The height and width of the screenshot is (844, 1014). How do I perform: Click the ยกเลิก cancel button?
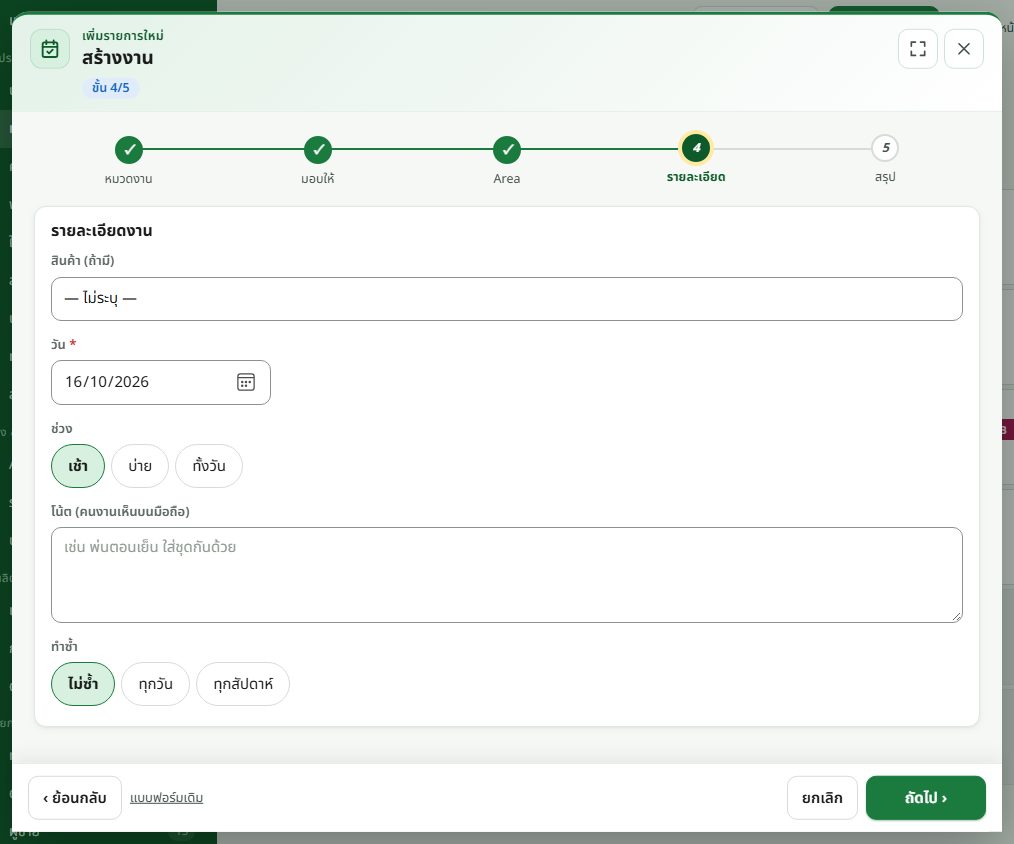(x=823, y=797)
